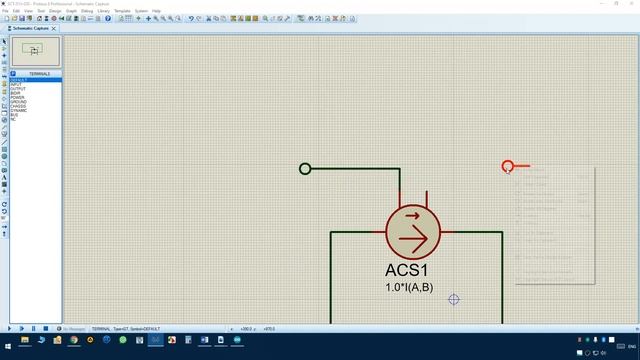The height and width of the screenshot is (360, 640).
Task: Open the Library menu
Action: (104, 11)
